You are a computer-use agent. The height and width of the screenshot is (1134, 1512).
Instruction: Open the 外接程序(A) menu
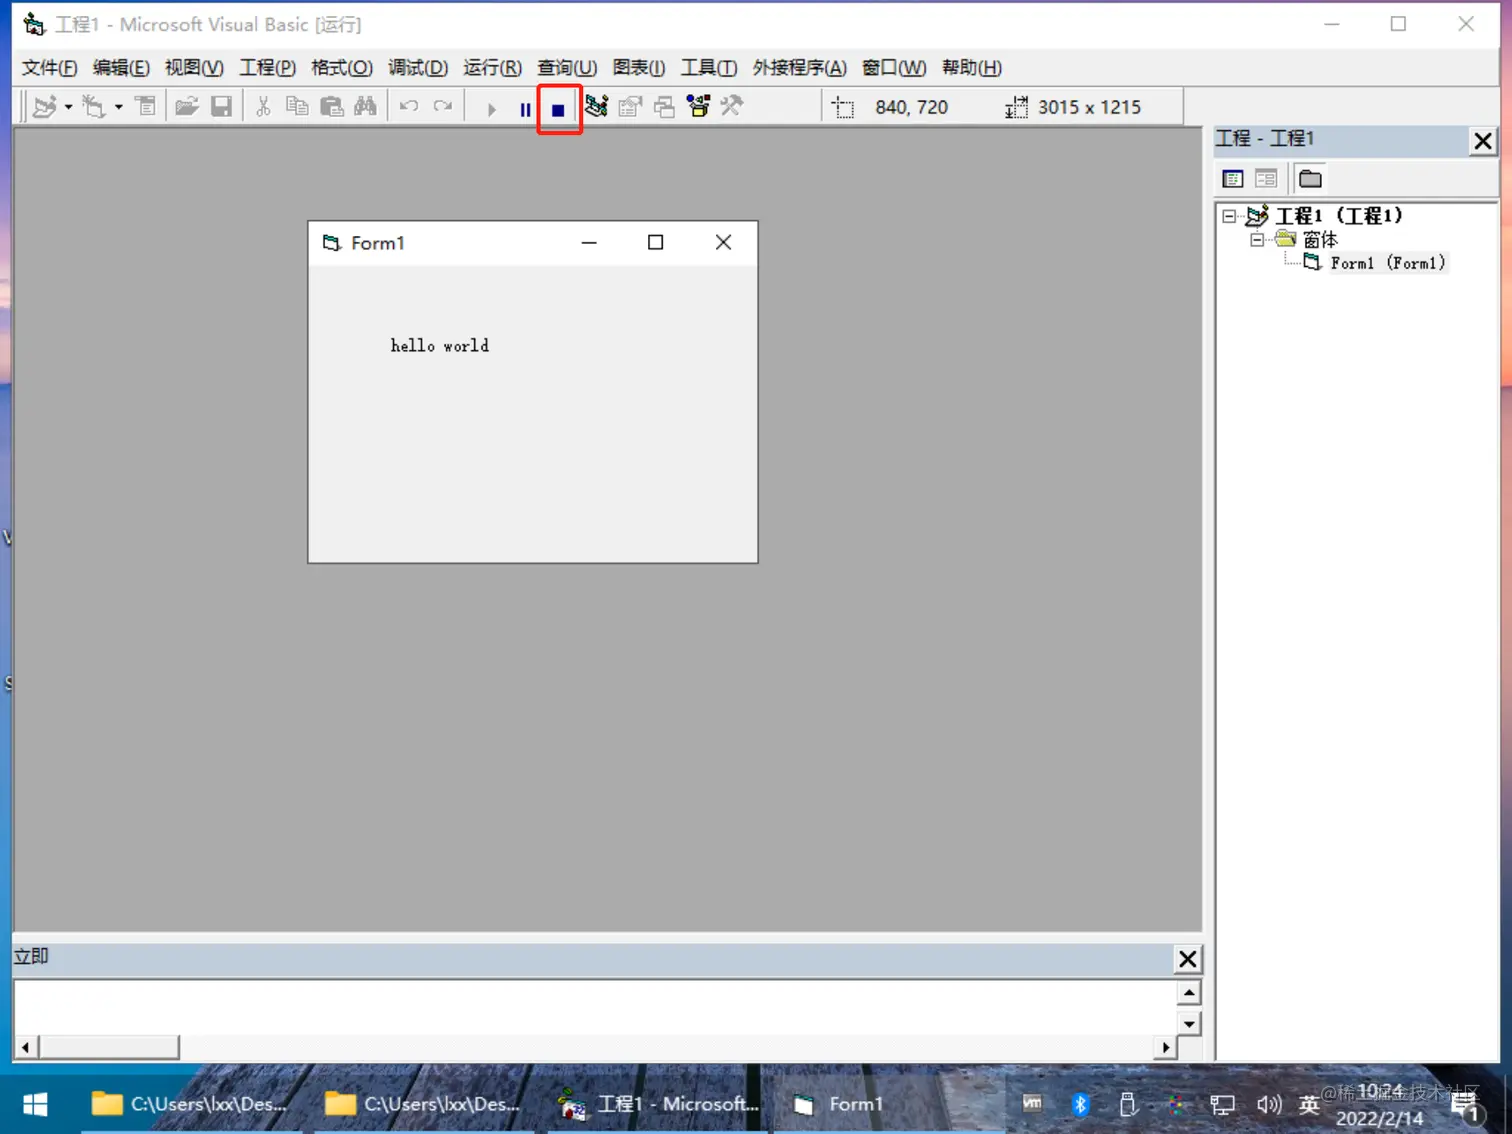tap(800, 67)
